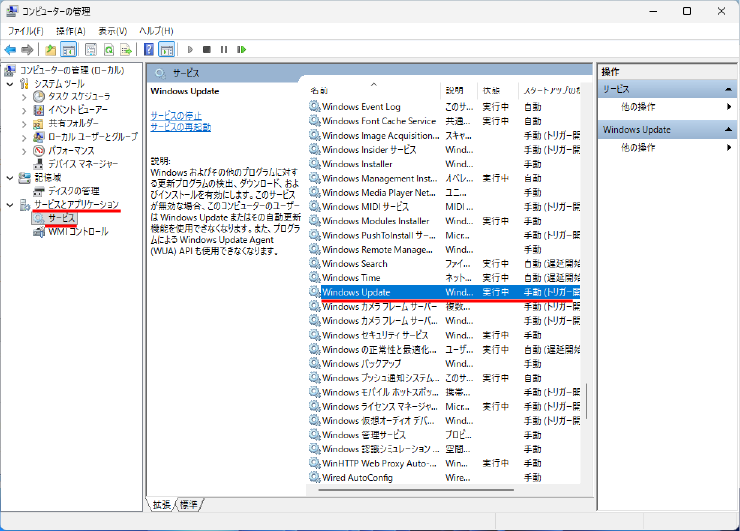Sort by the 状態 column header

pyautogui.click(x=498, y=90)
